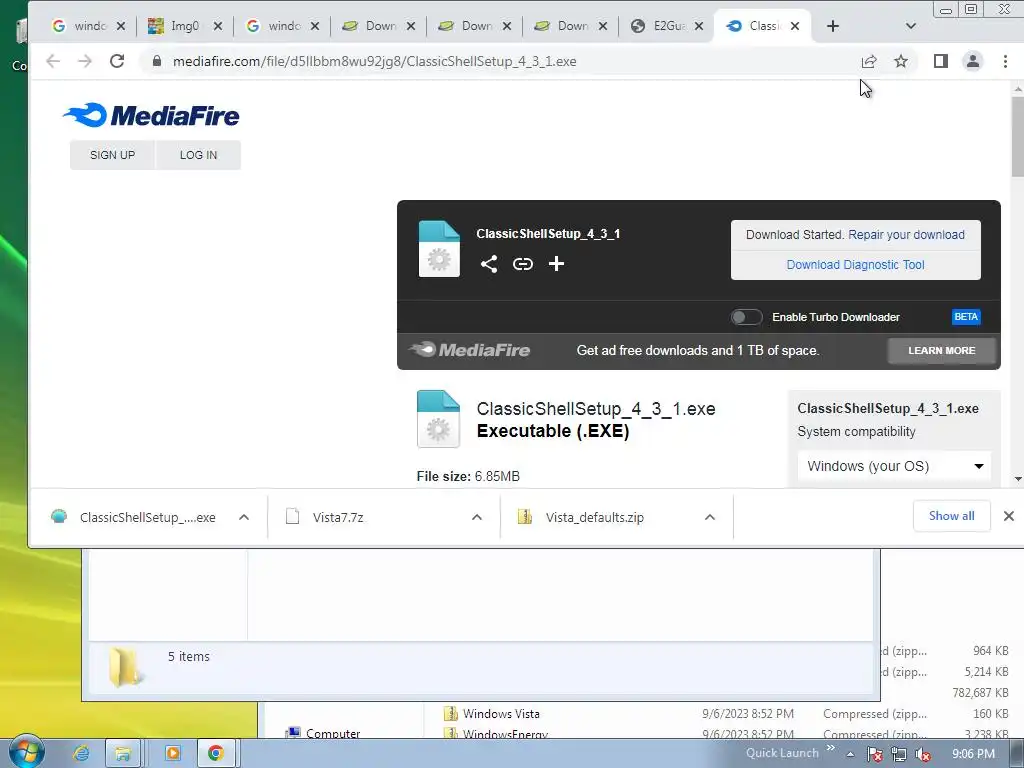Click the Repair your download link
Viewport: 1024px width, 768px height.
coord(906,235)
